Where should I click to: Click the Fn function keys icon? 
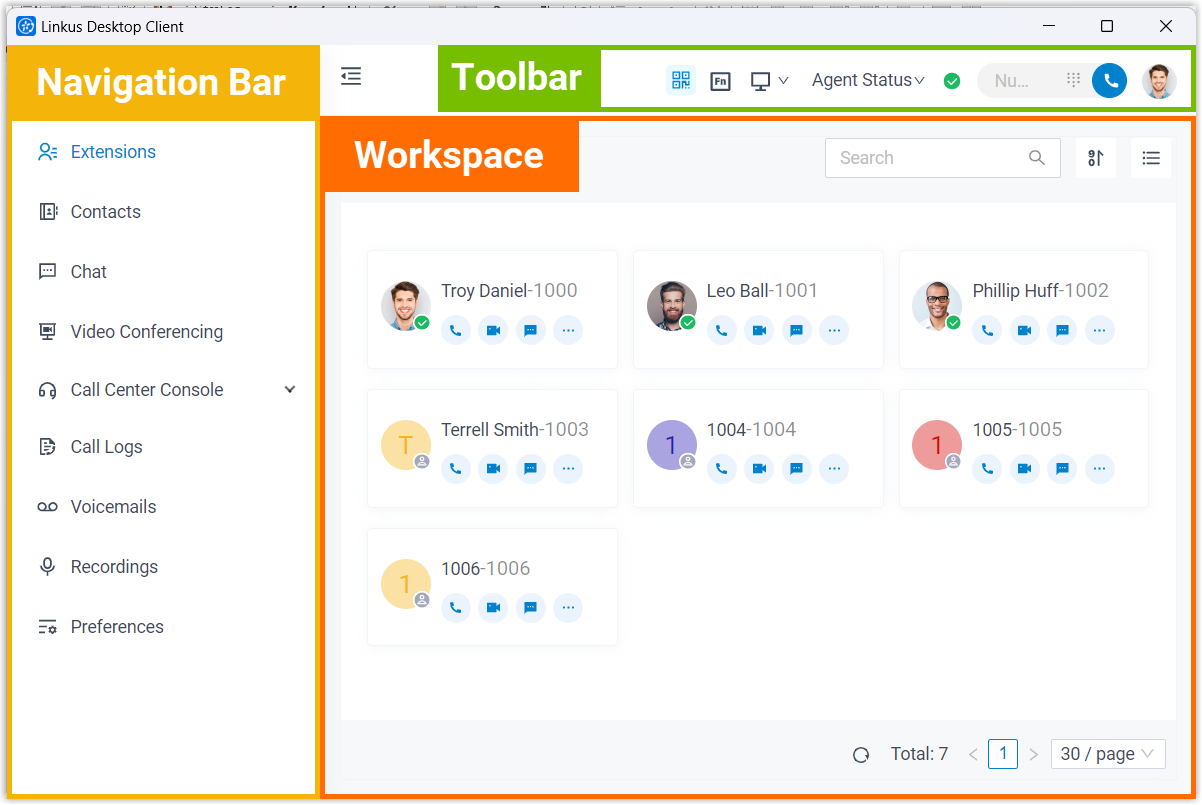pyautogui.click(x=720, y=81)
